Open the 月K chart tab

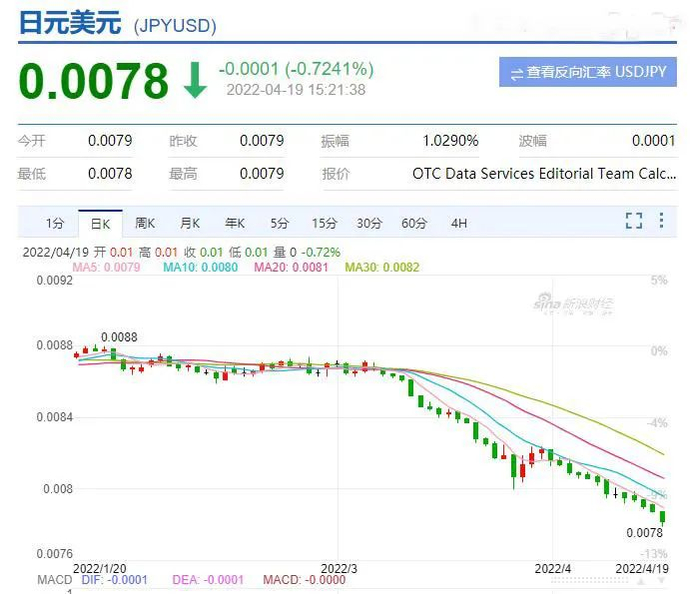point(190,223)
